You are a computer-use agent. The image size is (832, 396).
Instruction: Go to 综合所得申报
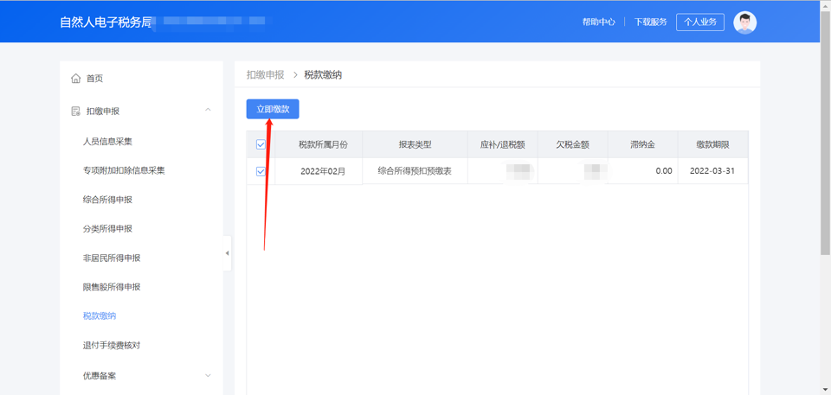(108, 200)
